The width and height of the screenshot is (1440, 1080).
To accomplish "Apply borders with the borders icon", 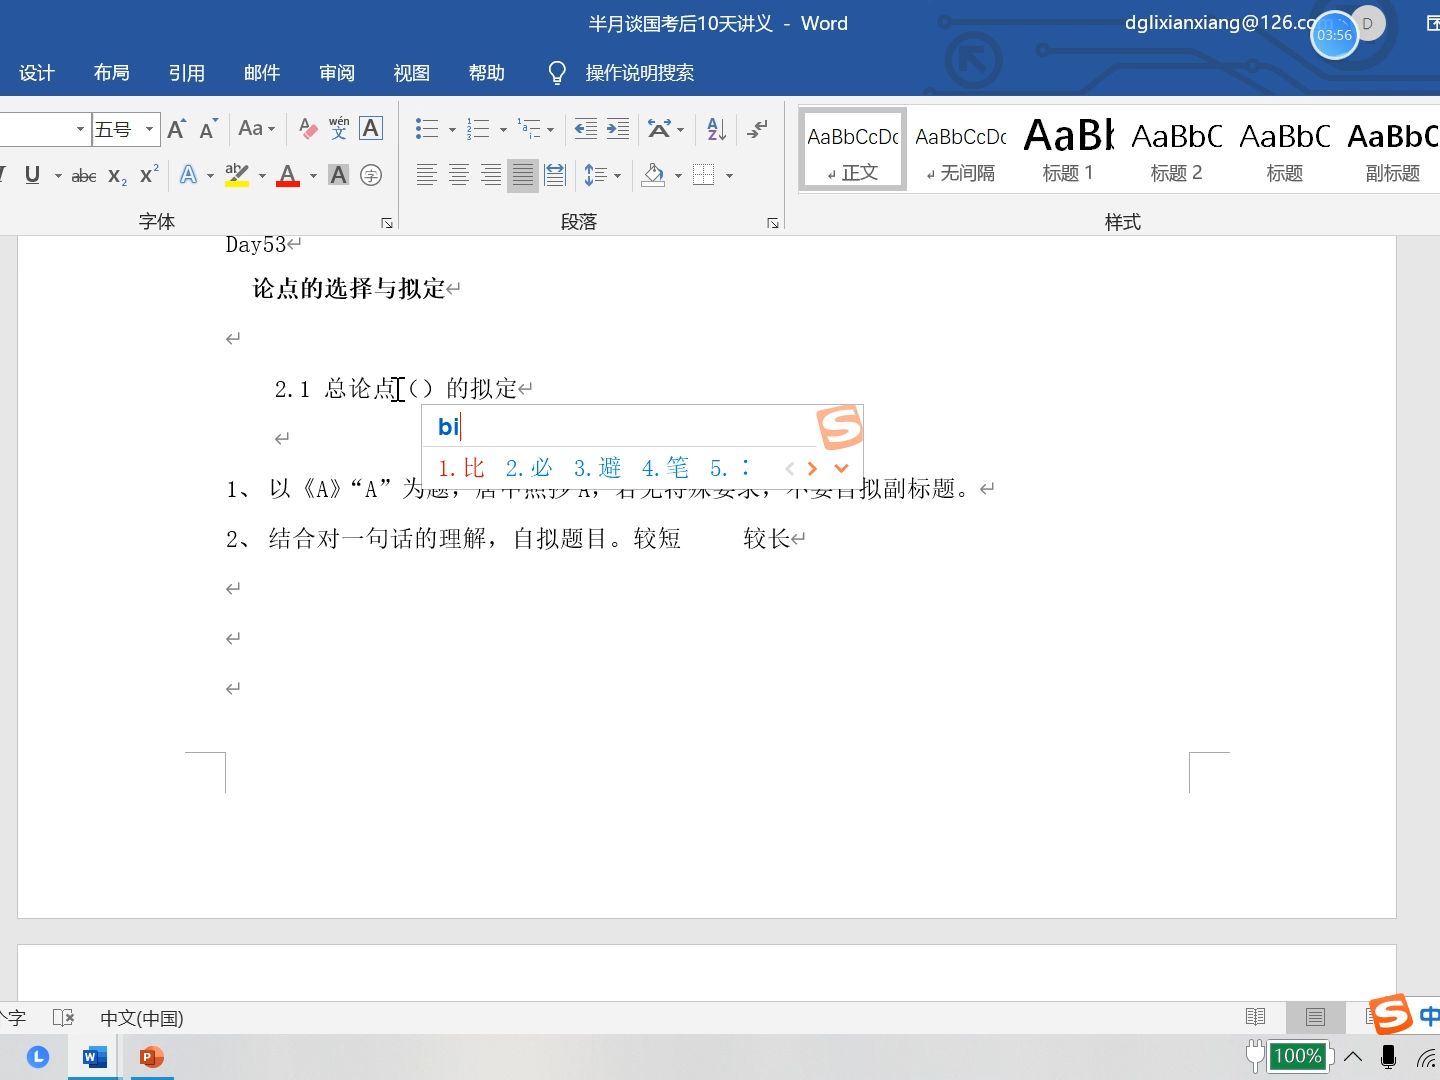I will (x=704, y=175).
